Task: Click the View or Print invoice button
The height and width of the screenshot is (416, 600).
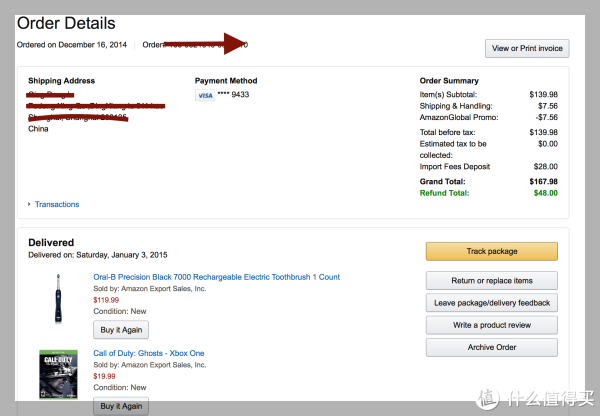Action: 527,49
